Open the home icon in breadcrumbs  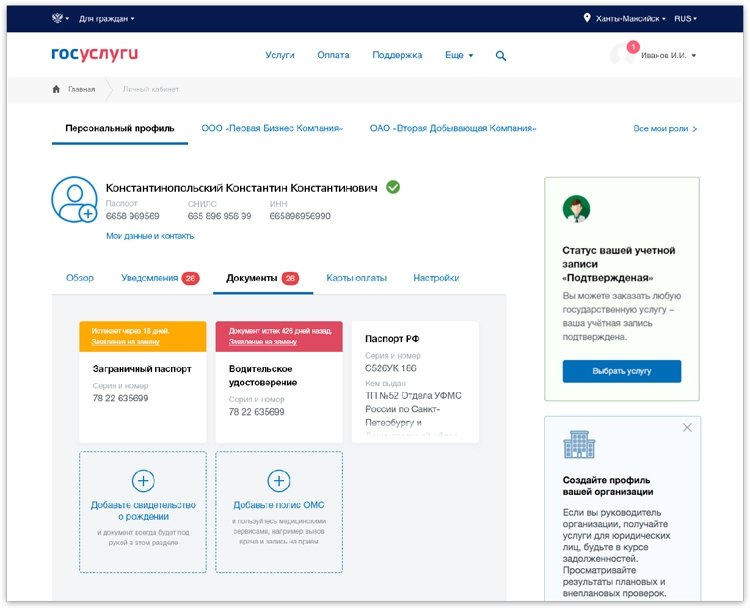click(56, 89)
